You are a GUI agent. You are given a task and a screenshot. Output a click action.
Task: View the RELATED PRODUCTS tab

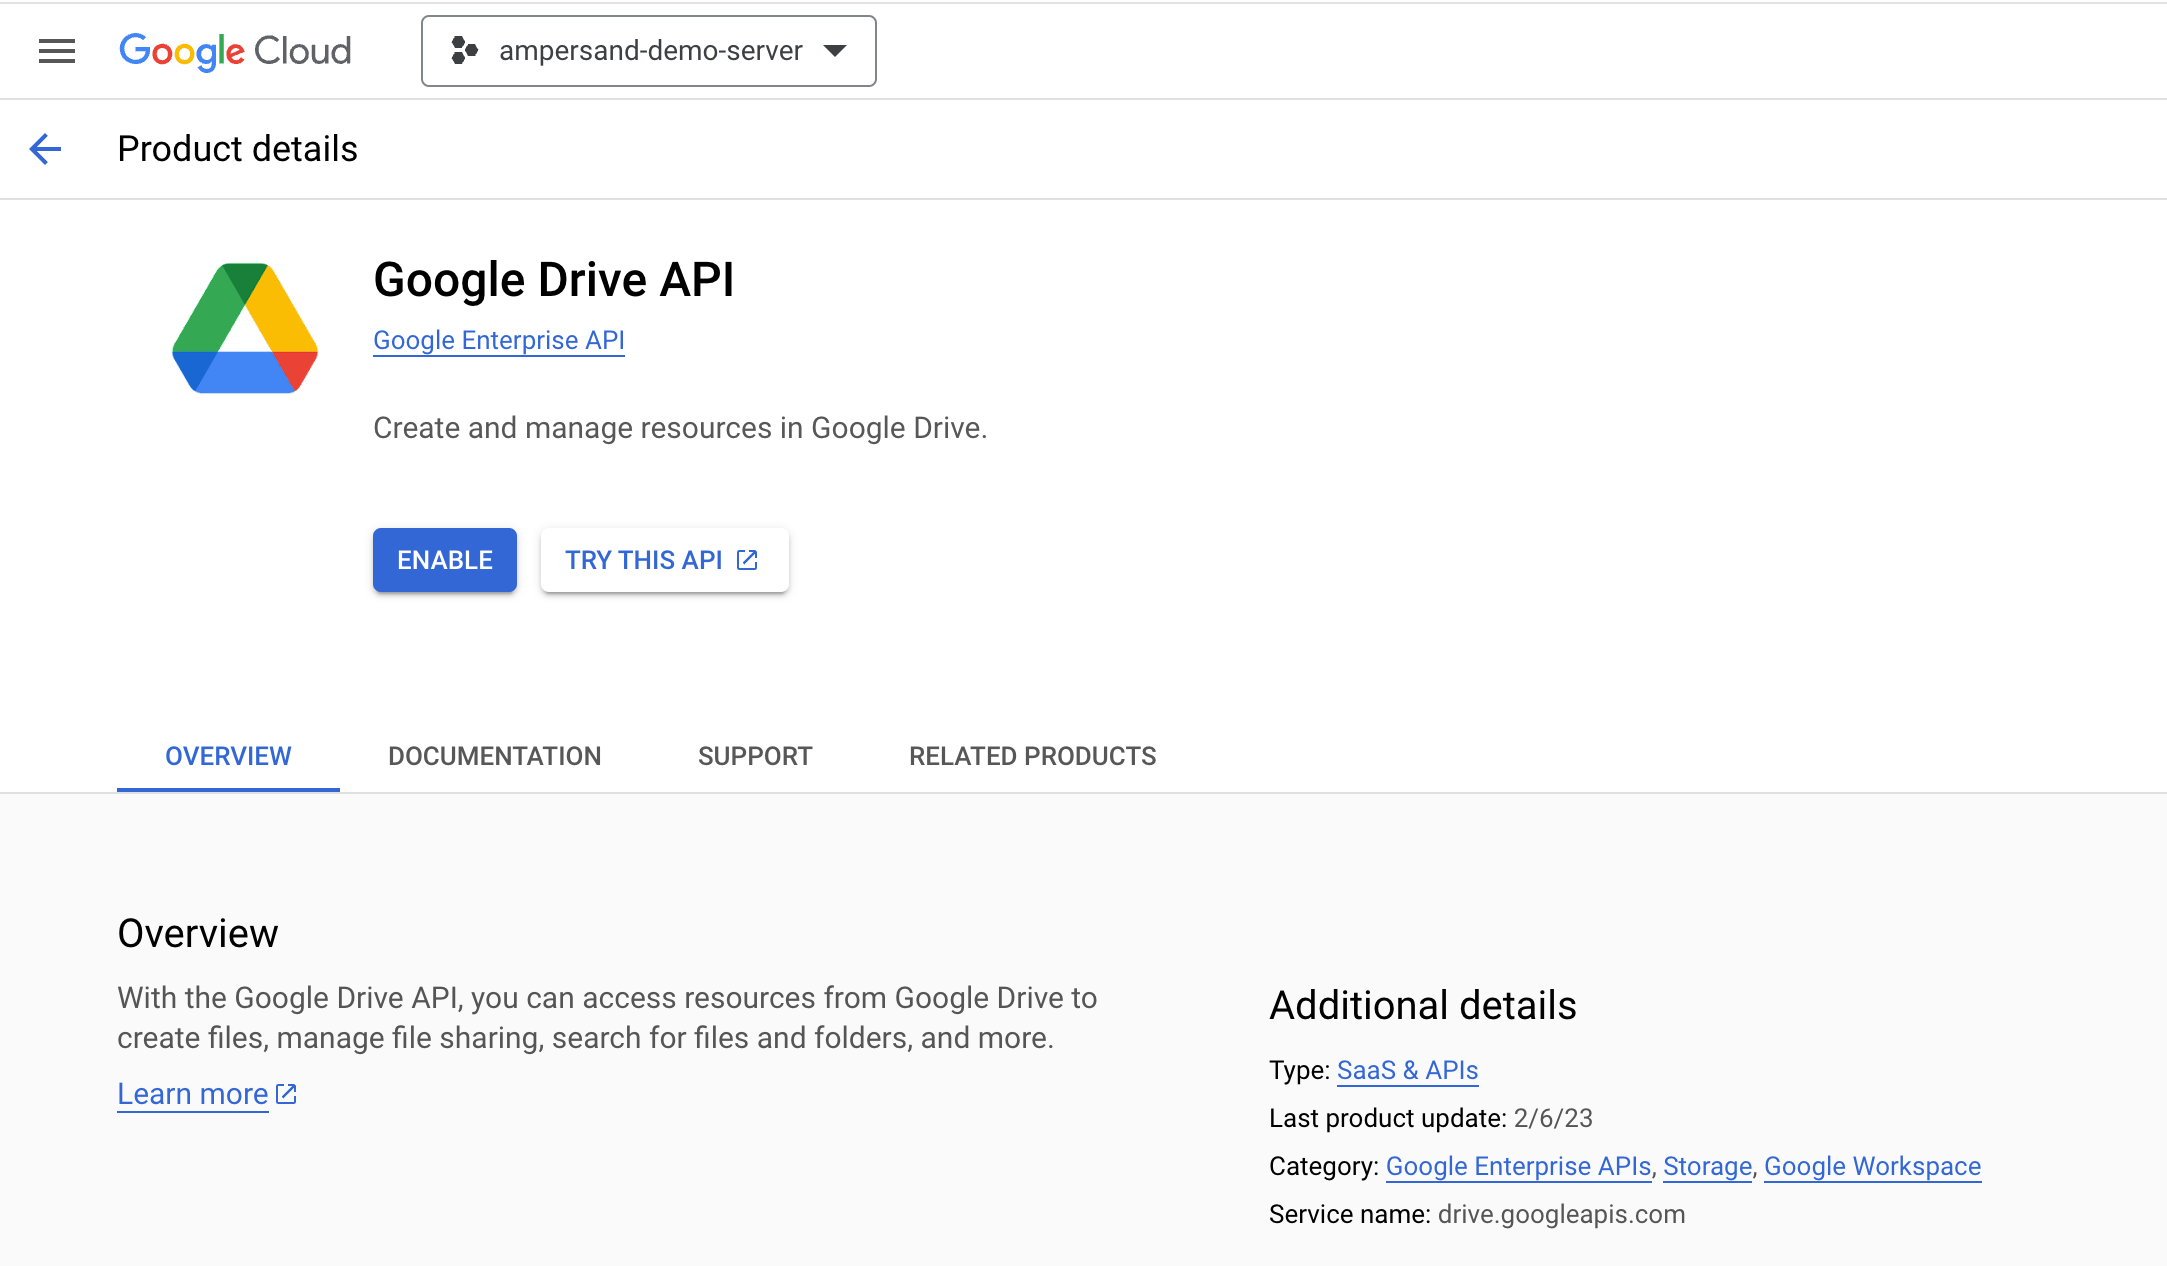1031,756
